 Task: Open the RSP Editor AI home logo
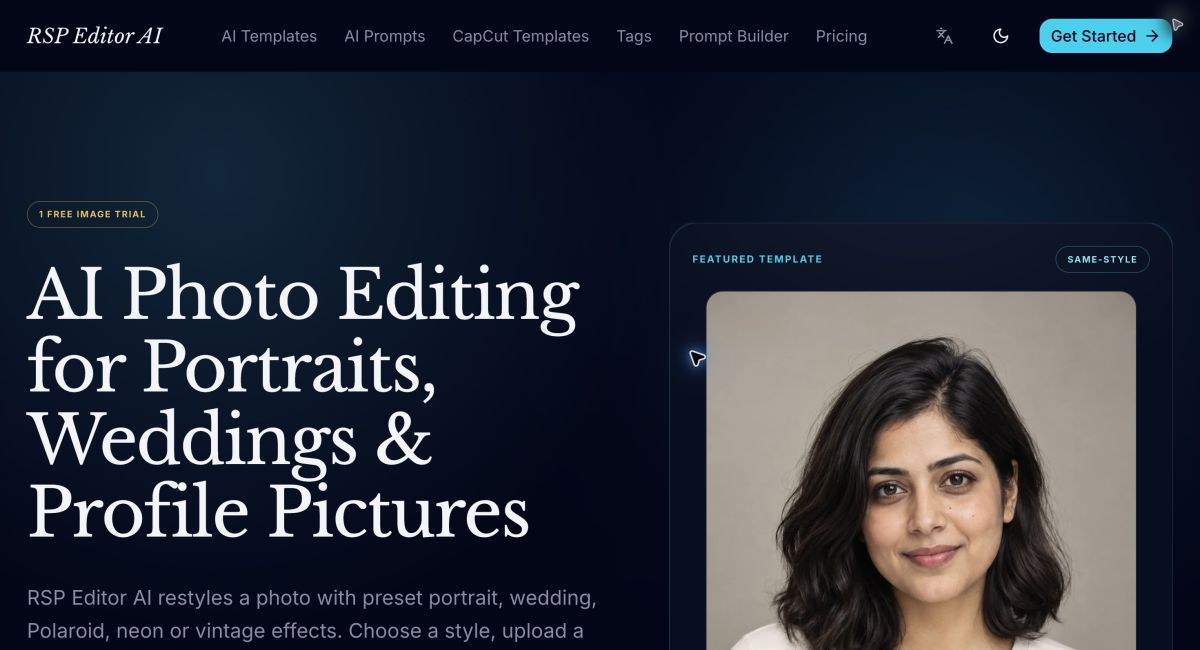tap(94, 36)
